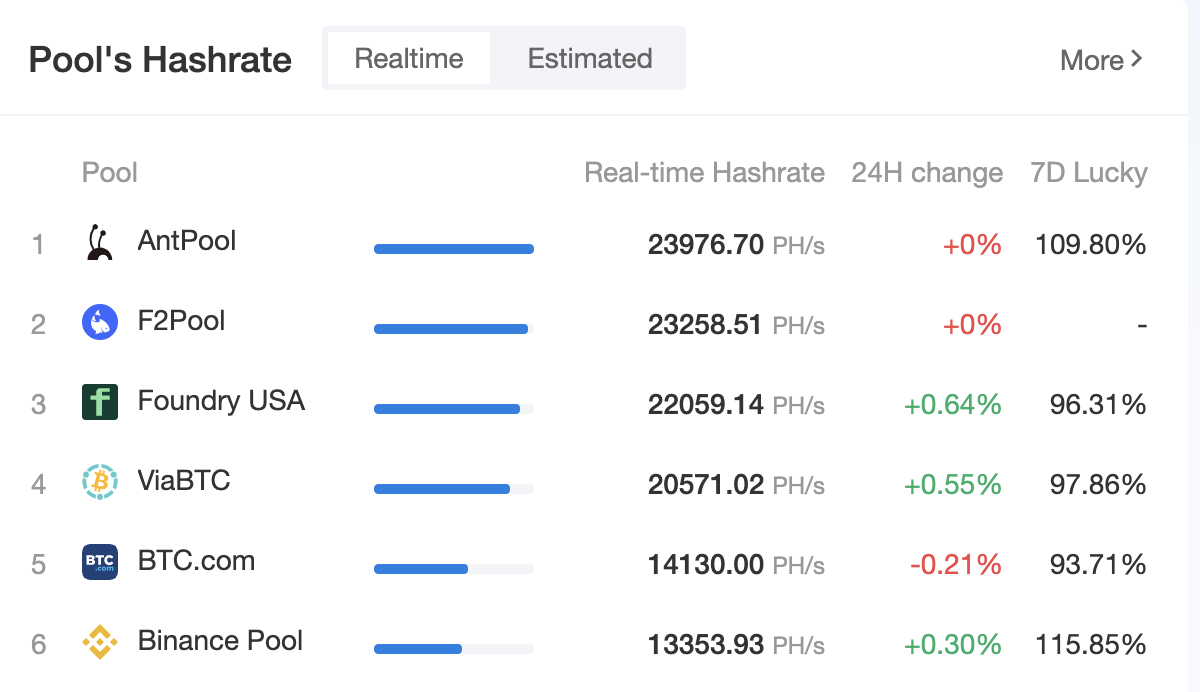The image size is (1200, 692).
Task: Click the Pool's Hashrate heading
Action: [160, 60]
